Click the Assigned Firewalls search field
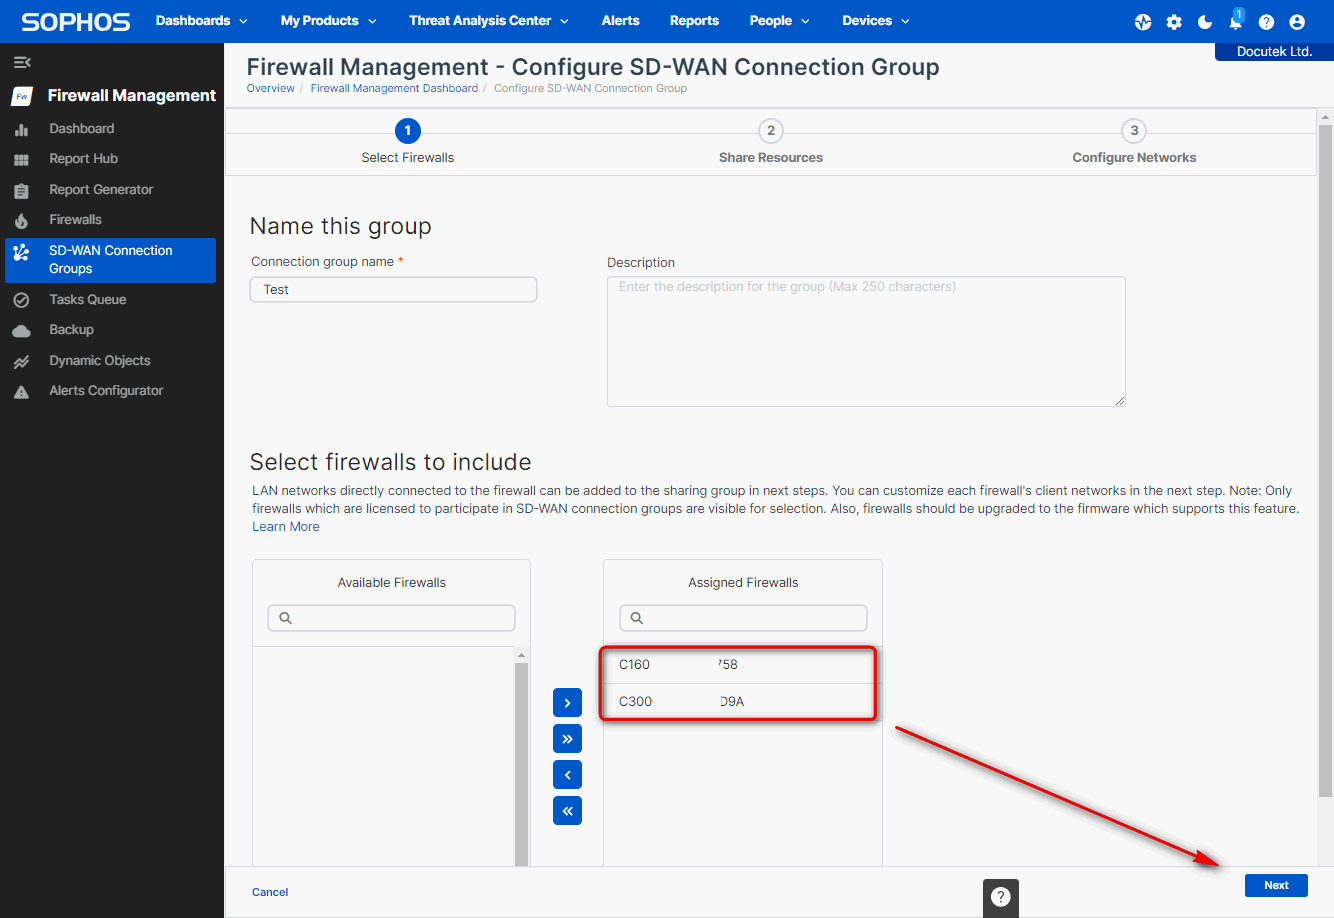Viewport: 1334px width, 918px height. [x=743, y=618]
